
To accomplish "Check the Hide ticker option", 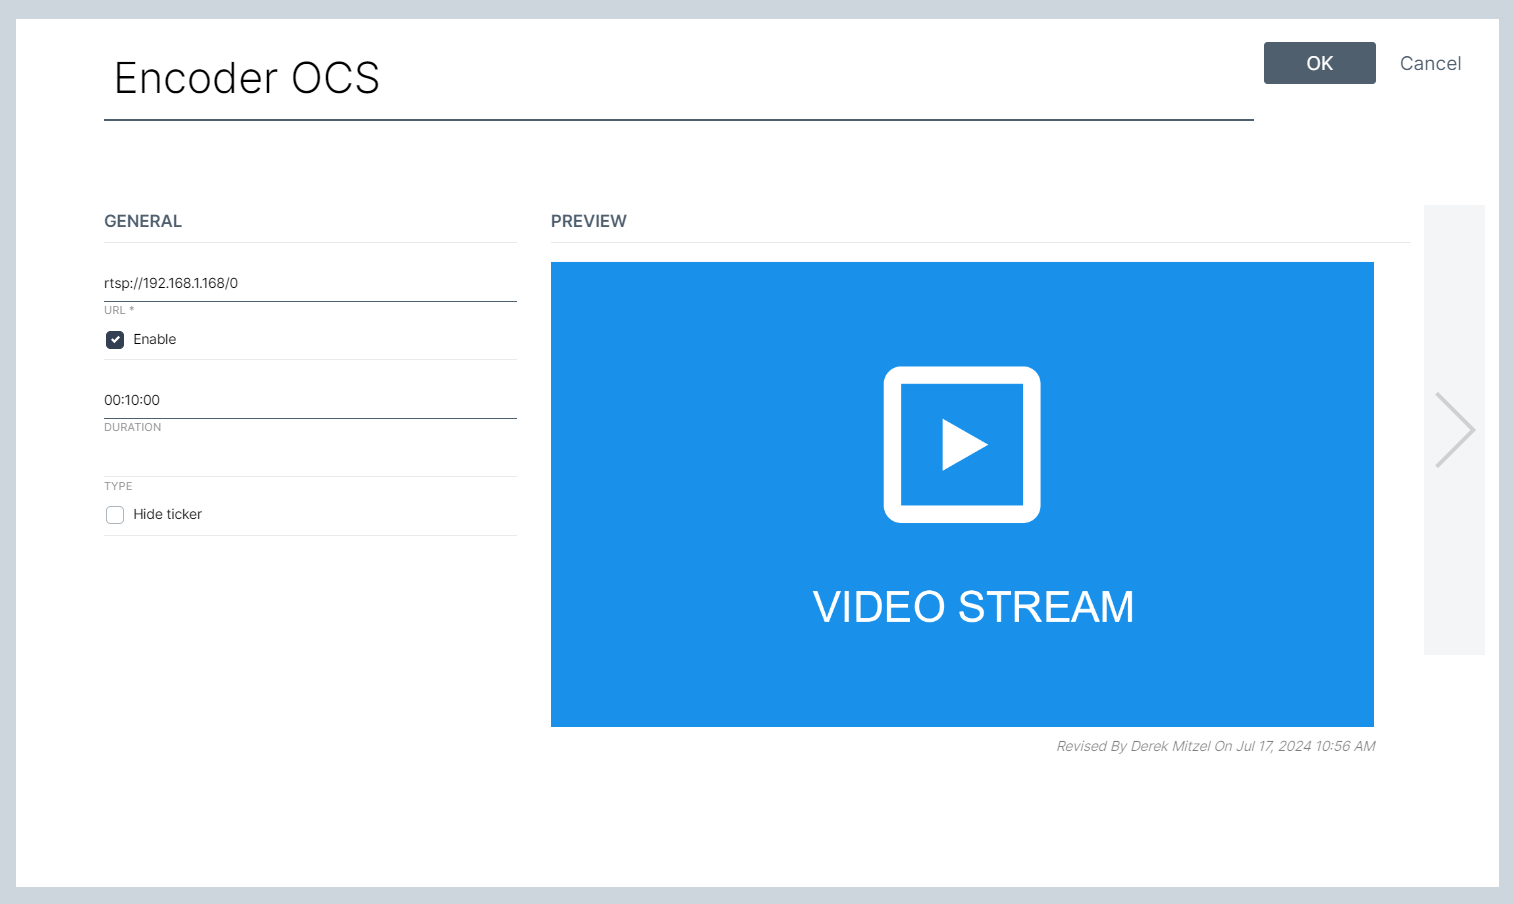I will pos(115,514).
